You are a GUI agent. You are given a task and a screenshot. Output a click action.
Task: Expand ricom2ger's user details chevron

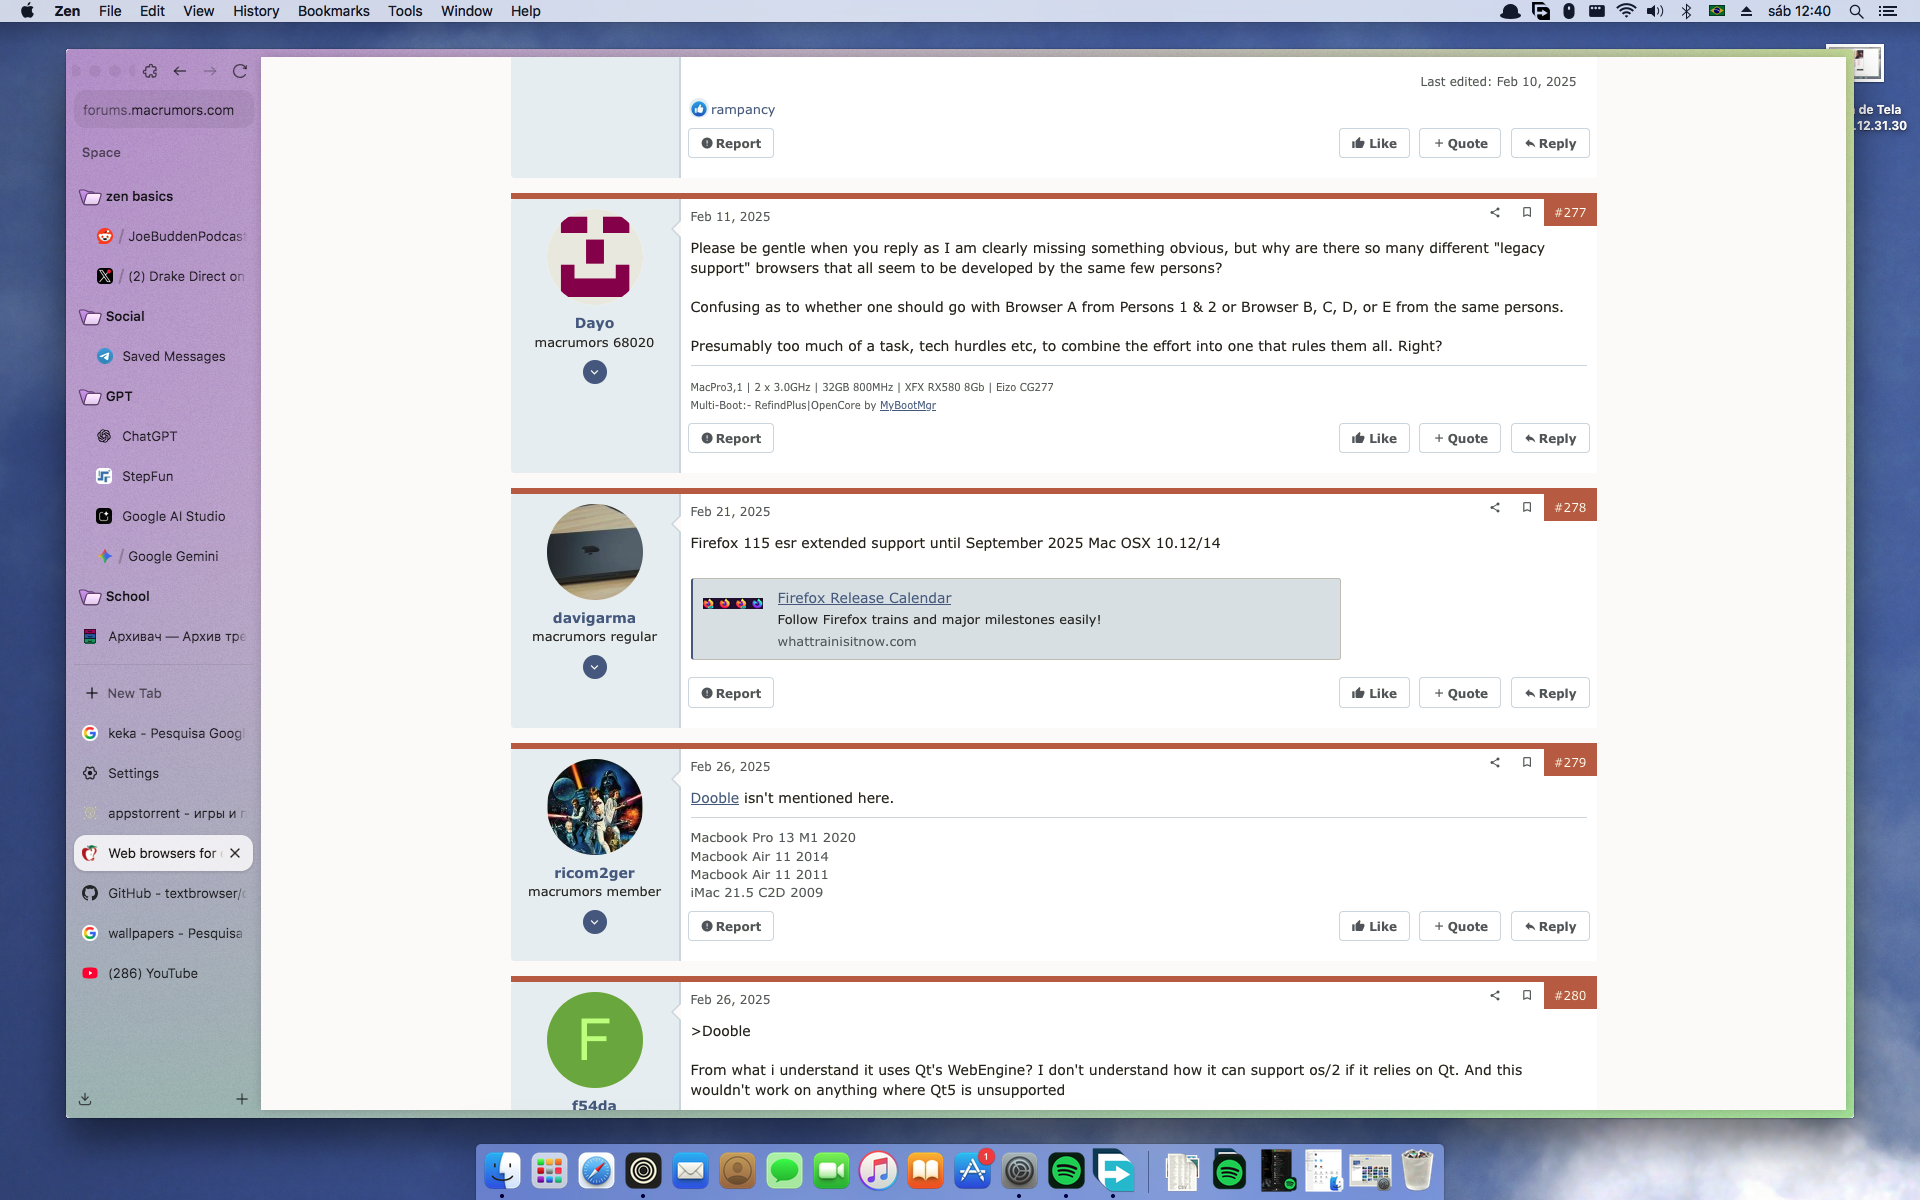[x=594, y=922]
